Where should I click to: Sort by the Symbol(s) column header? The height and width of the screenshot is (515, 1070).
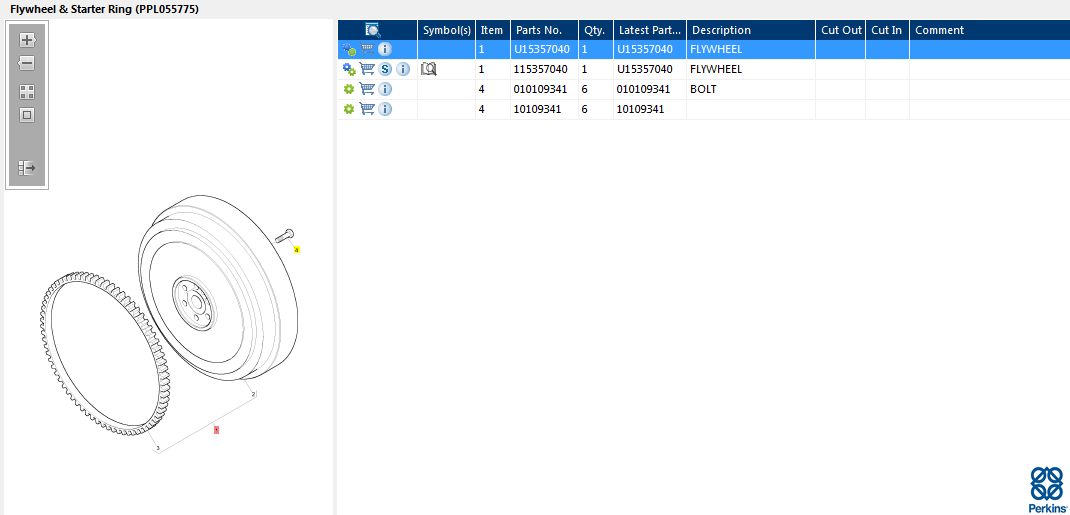pyautogui.click(x=447, y=30)
